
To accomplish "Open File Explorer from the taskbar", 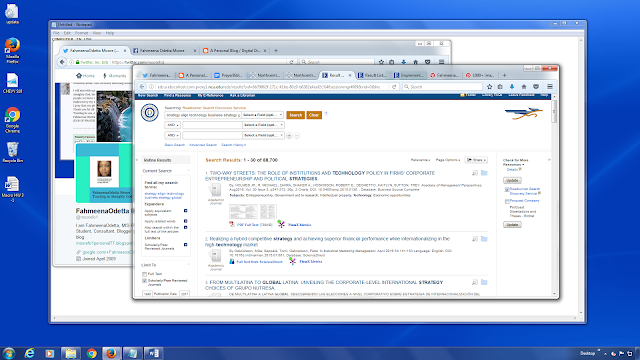I will coord(70,353).
